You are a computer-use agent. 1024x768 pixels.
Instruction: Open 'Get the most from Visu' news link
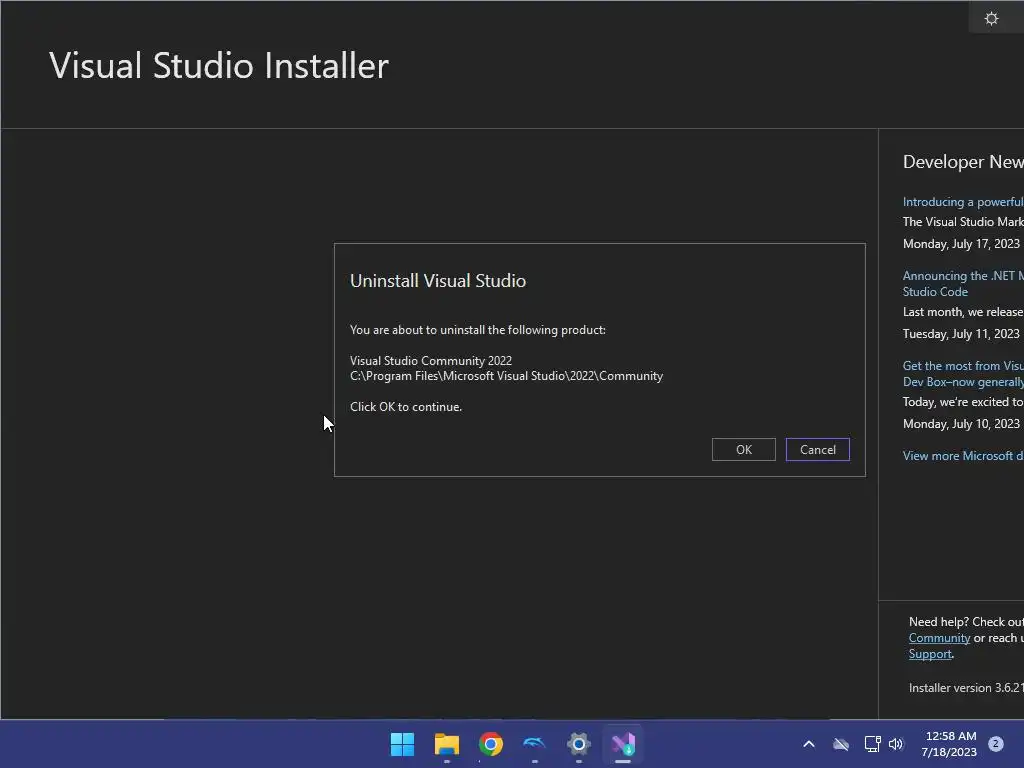[963, 374]
